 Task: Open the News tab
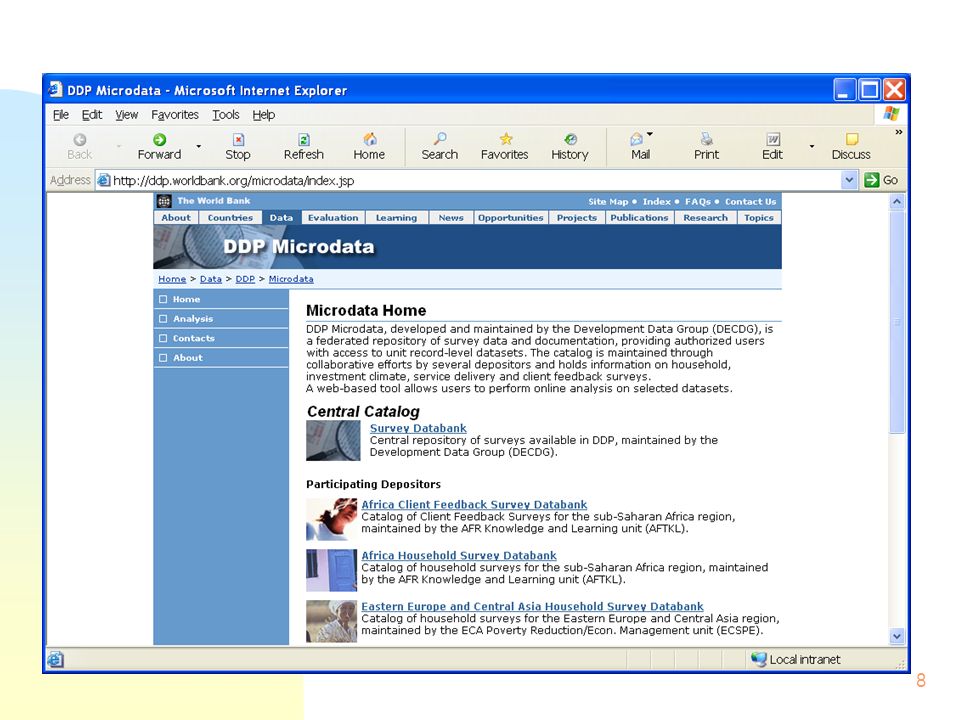point(451,217)
